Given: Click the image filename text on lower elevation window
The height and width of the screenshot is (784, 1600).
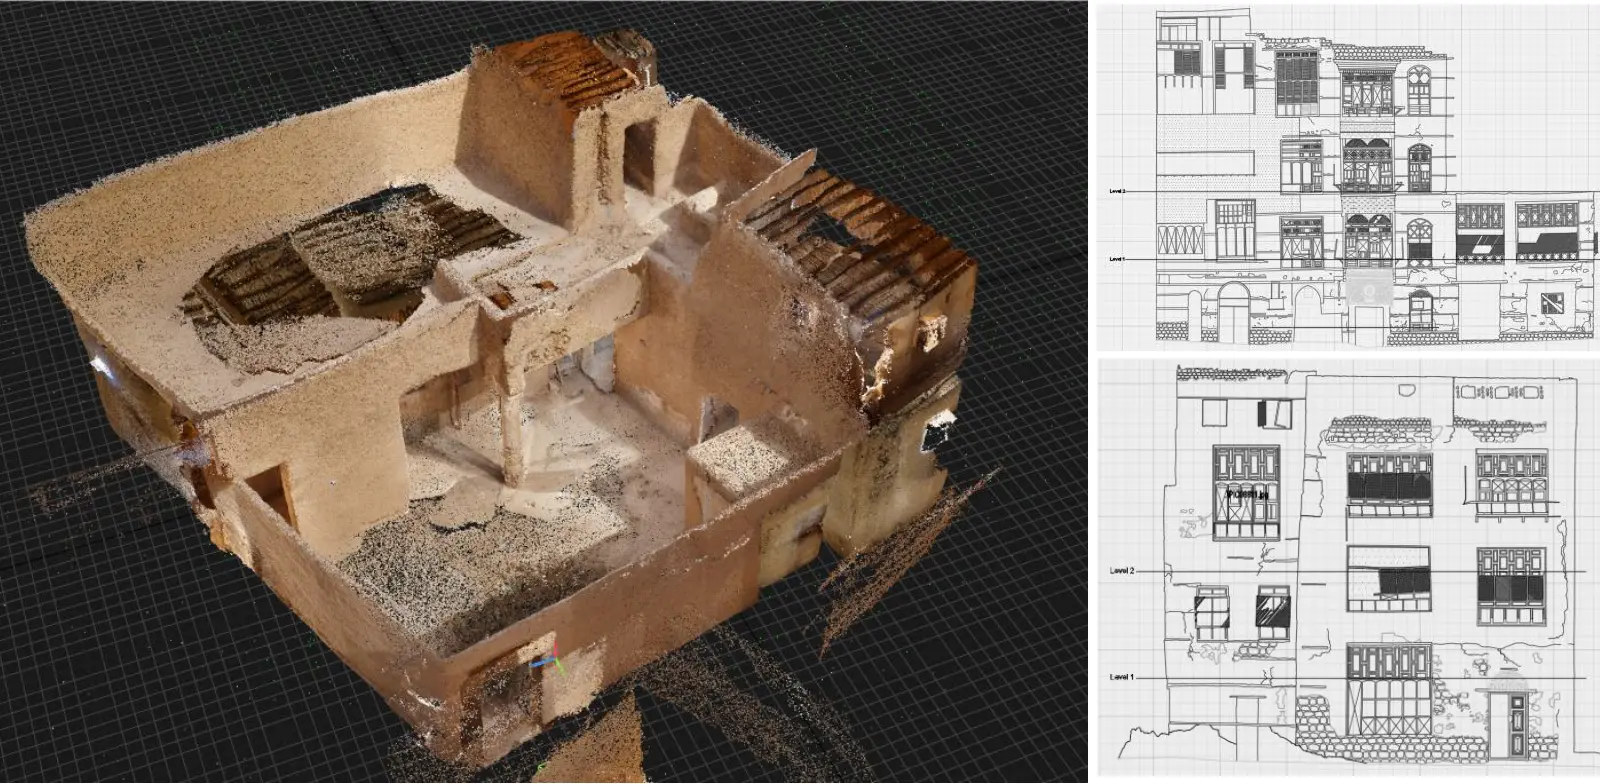Looking at the screenshot, I should [1247, 494].
